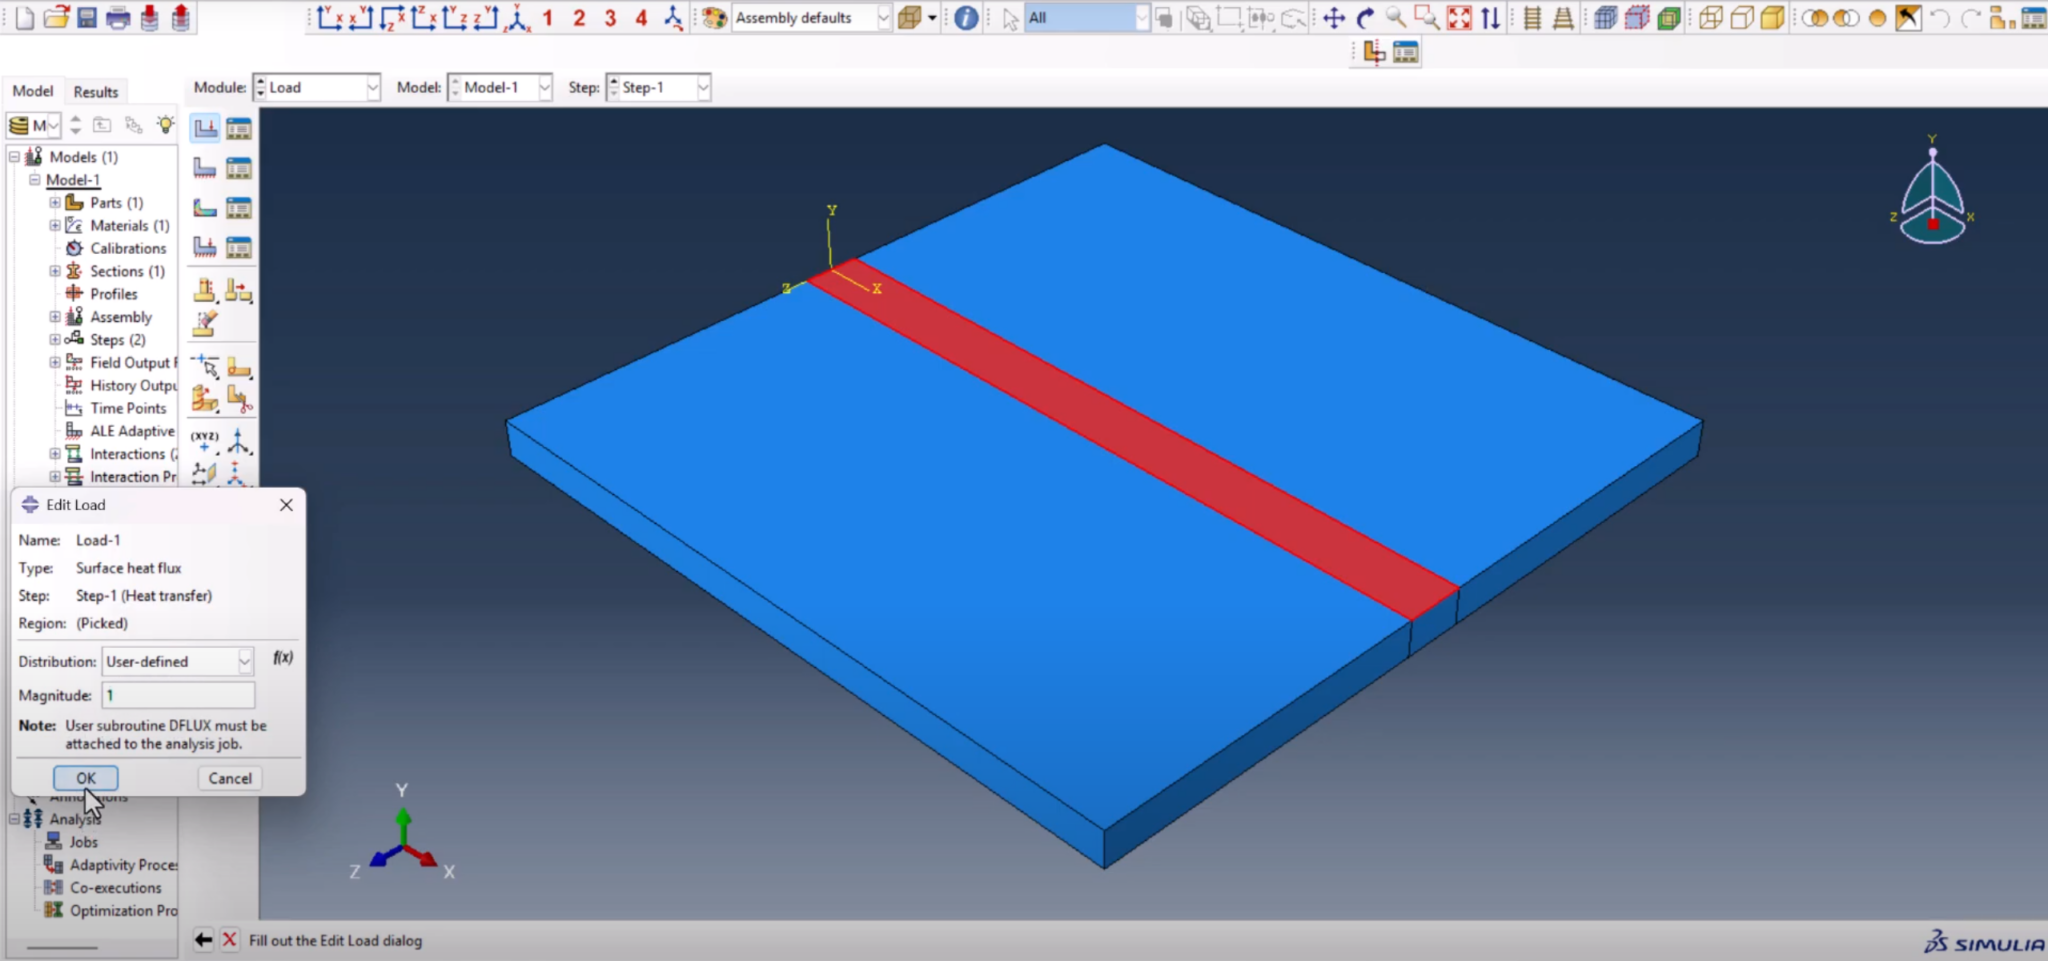Expand the Parts tree item

coord(54,202)
